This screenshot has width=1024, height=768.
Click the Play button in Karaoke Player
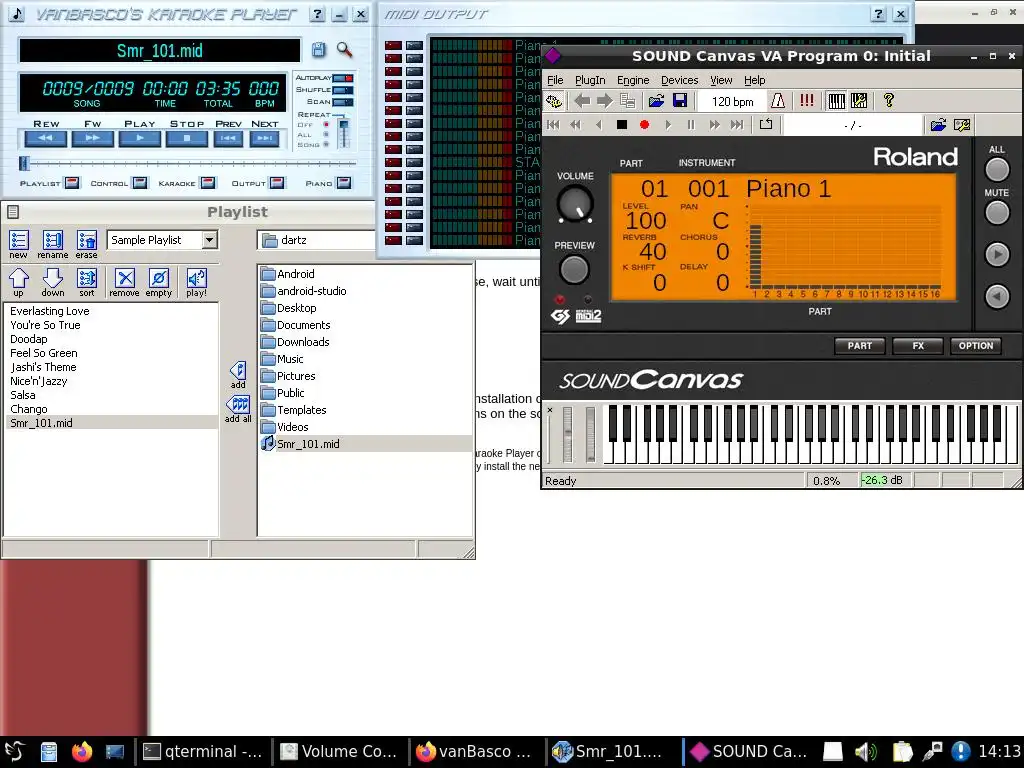pos(140,138)
